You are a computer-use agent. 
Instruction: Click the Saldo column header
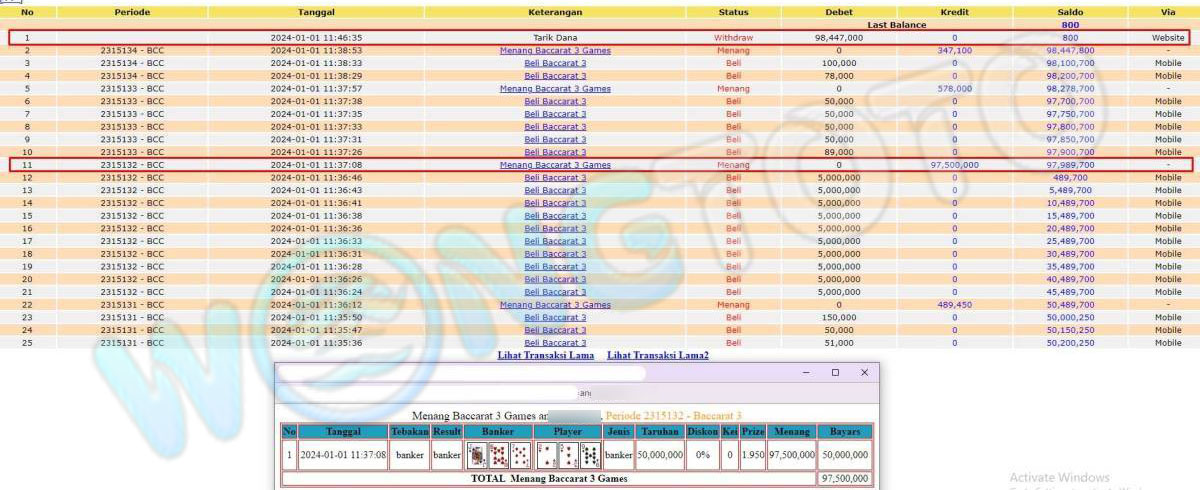pyautogui.click(x=1070, y=12)
